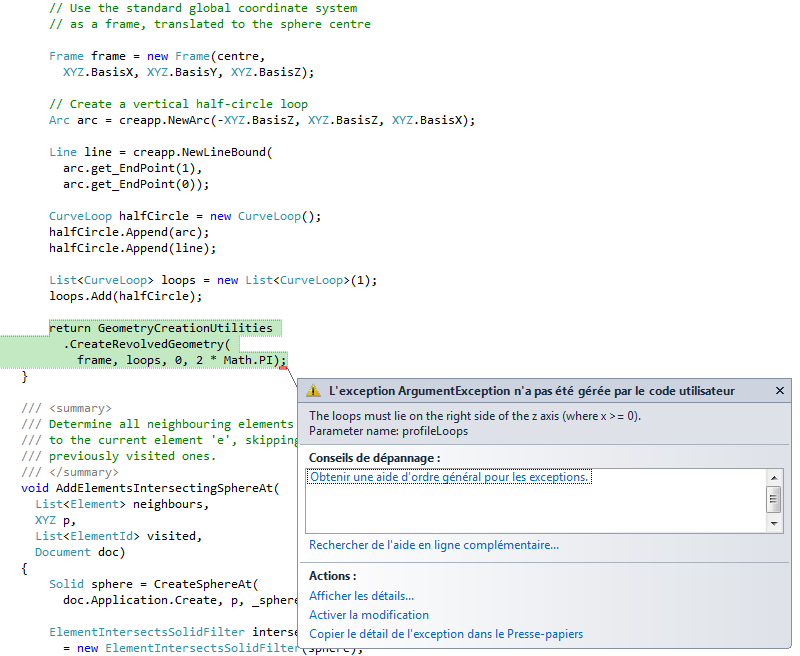Select "Activer la modification" action
Viewport: 800px width, 656px height.
click(x=368, y=614)
